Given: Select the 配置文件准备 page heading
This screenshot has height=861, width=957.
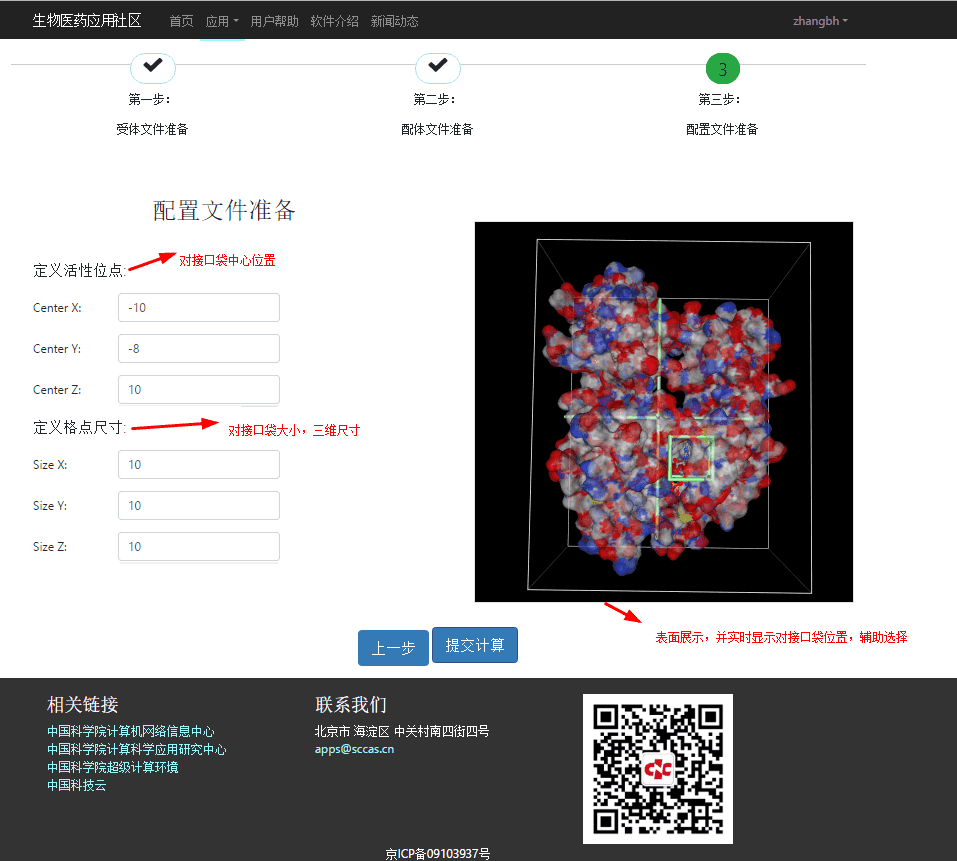Looking at the screenshot, I should click(x=224, y=211).
